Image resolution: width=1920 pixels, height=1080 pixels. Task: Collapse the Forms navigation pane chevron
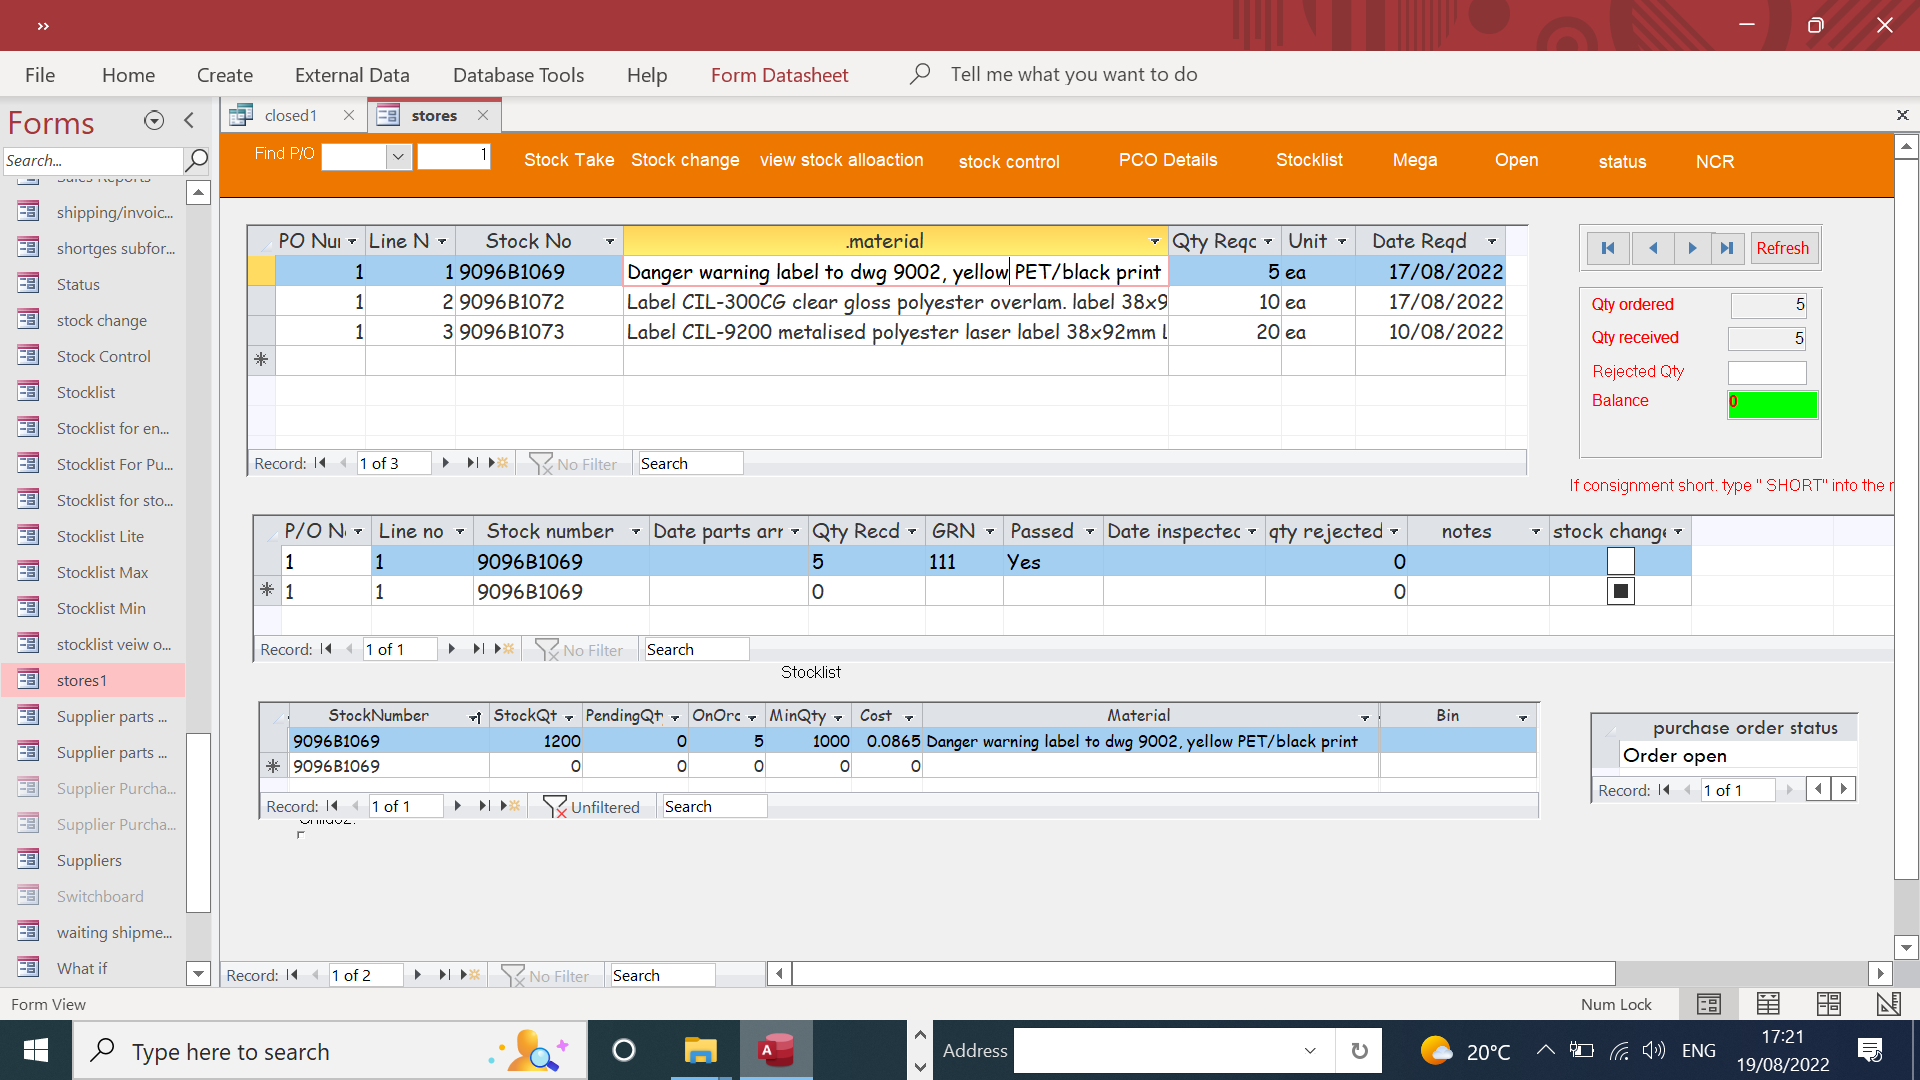point(189,120)
